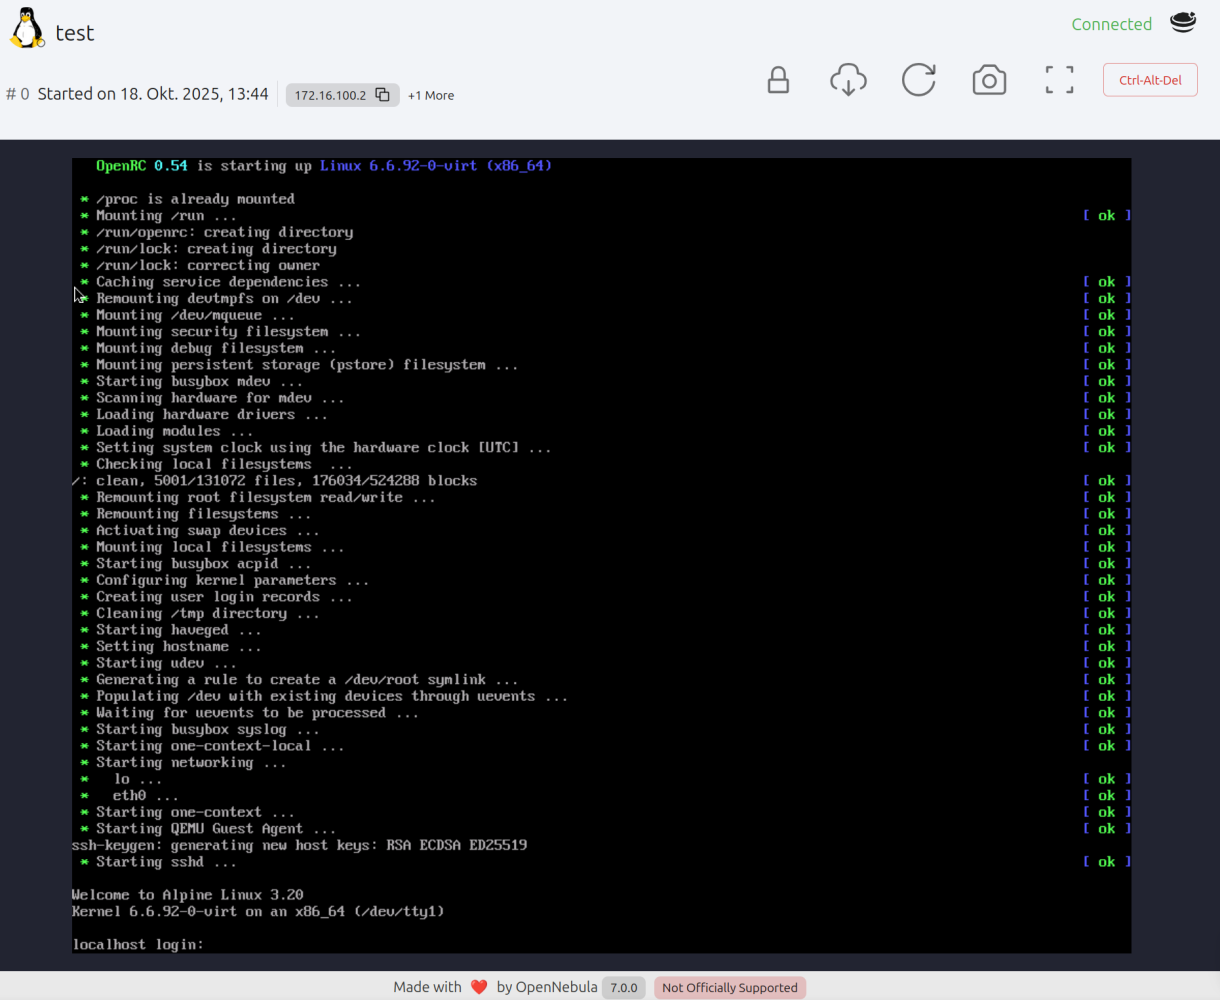The width and height of the screenshot is (1220, 1000).
Task: Send Ctrl-Alt-Del to the VM
Action: pos(1150,80)
